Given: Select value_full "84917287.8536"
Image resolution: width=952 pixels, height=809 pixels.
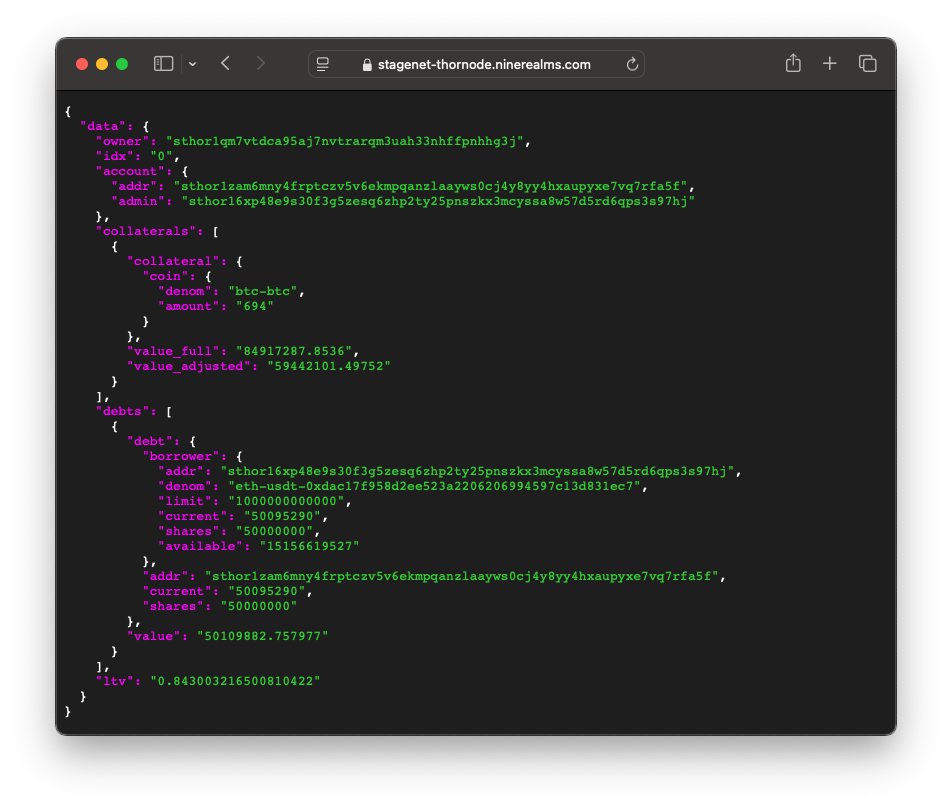Looking at the screenshot, I should point(294,351).
